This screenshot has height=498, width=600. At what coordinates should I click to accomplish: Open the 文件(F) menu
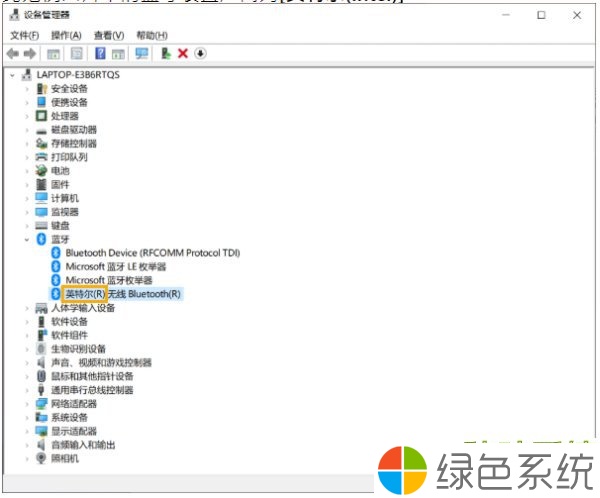coord(24,36)
